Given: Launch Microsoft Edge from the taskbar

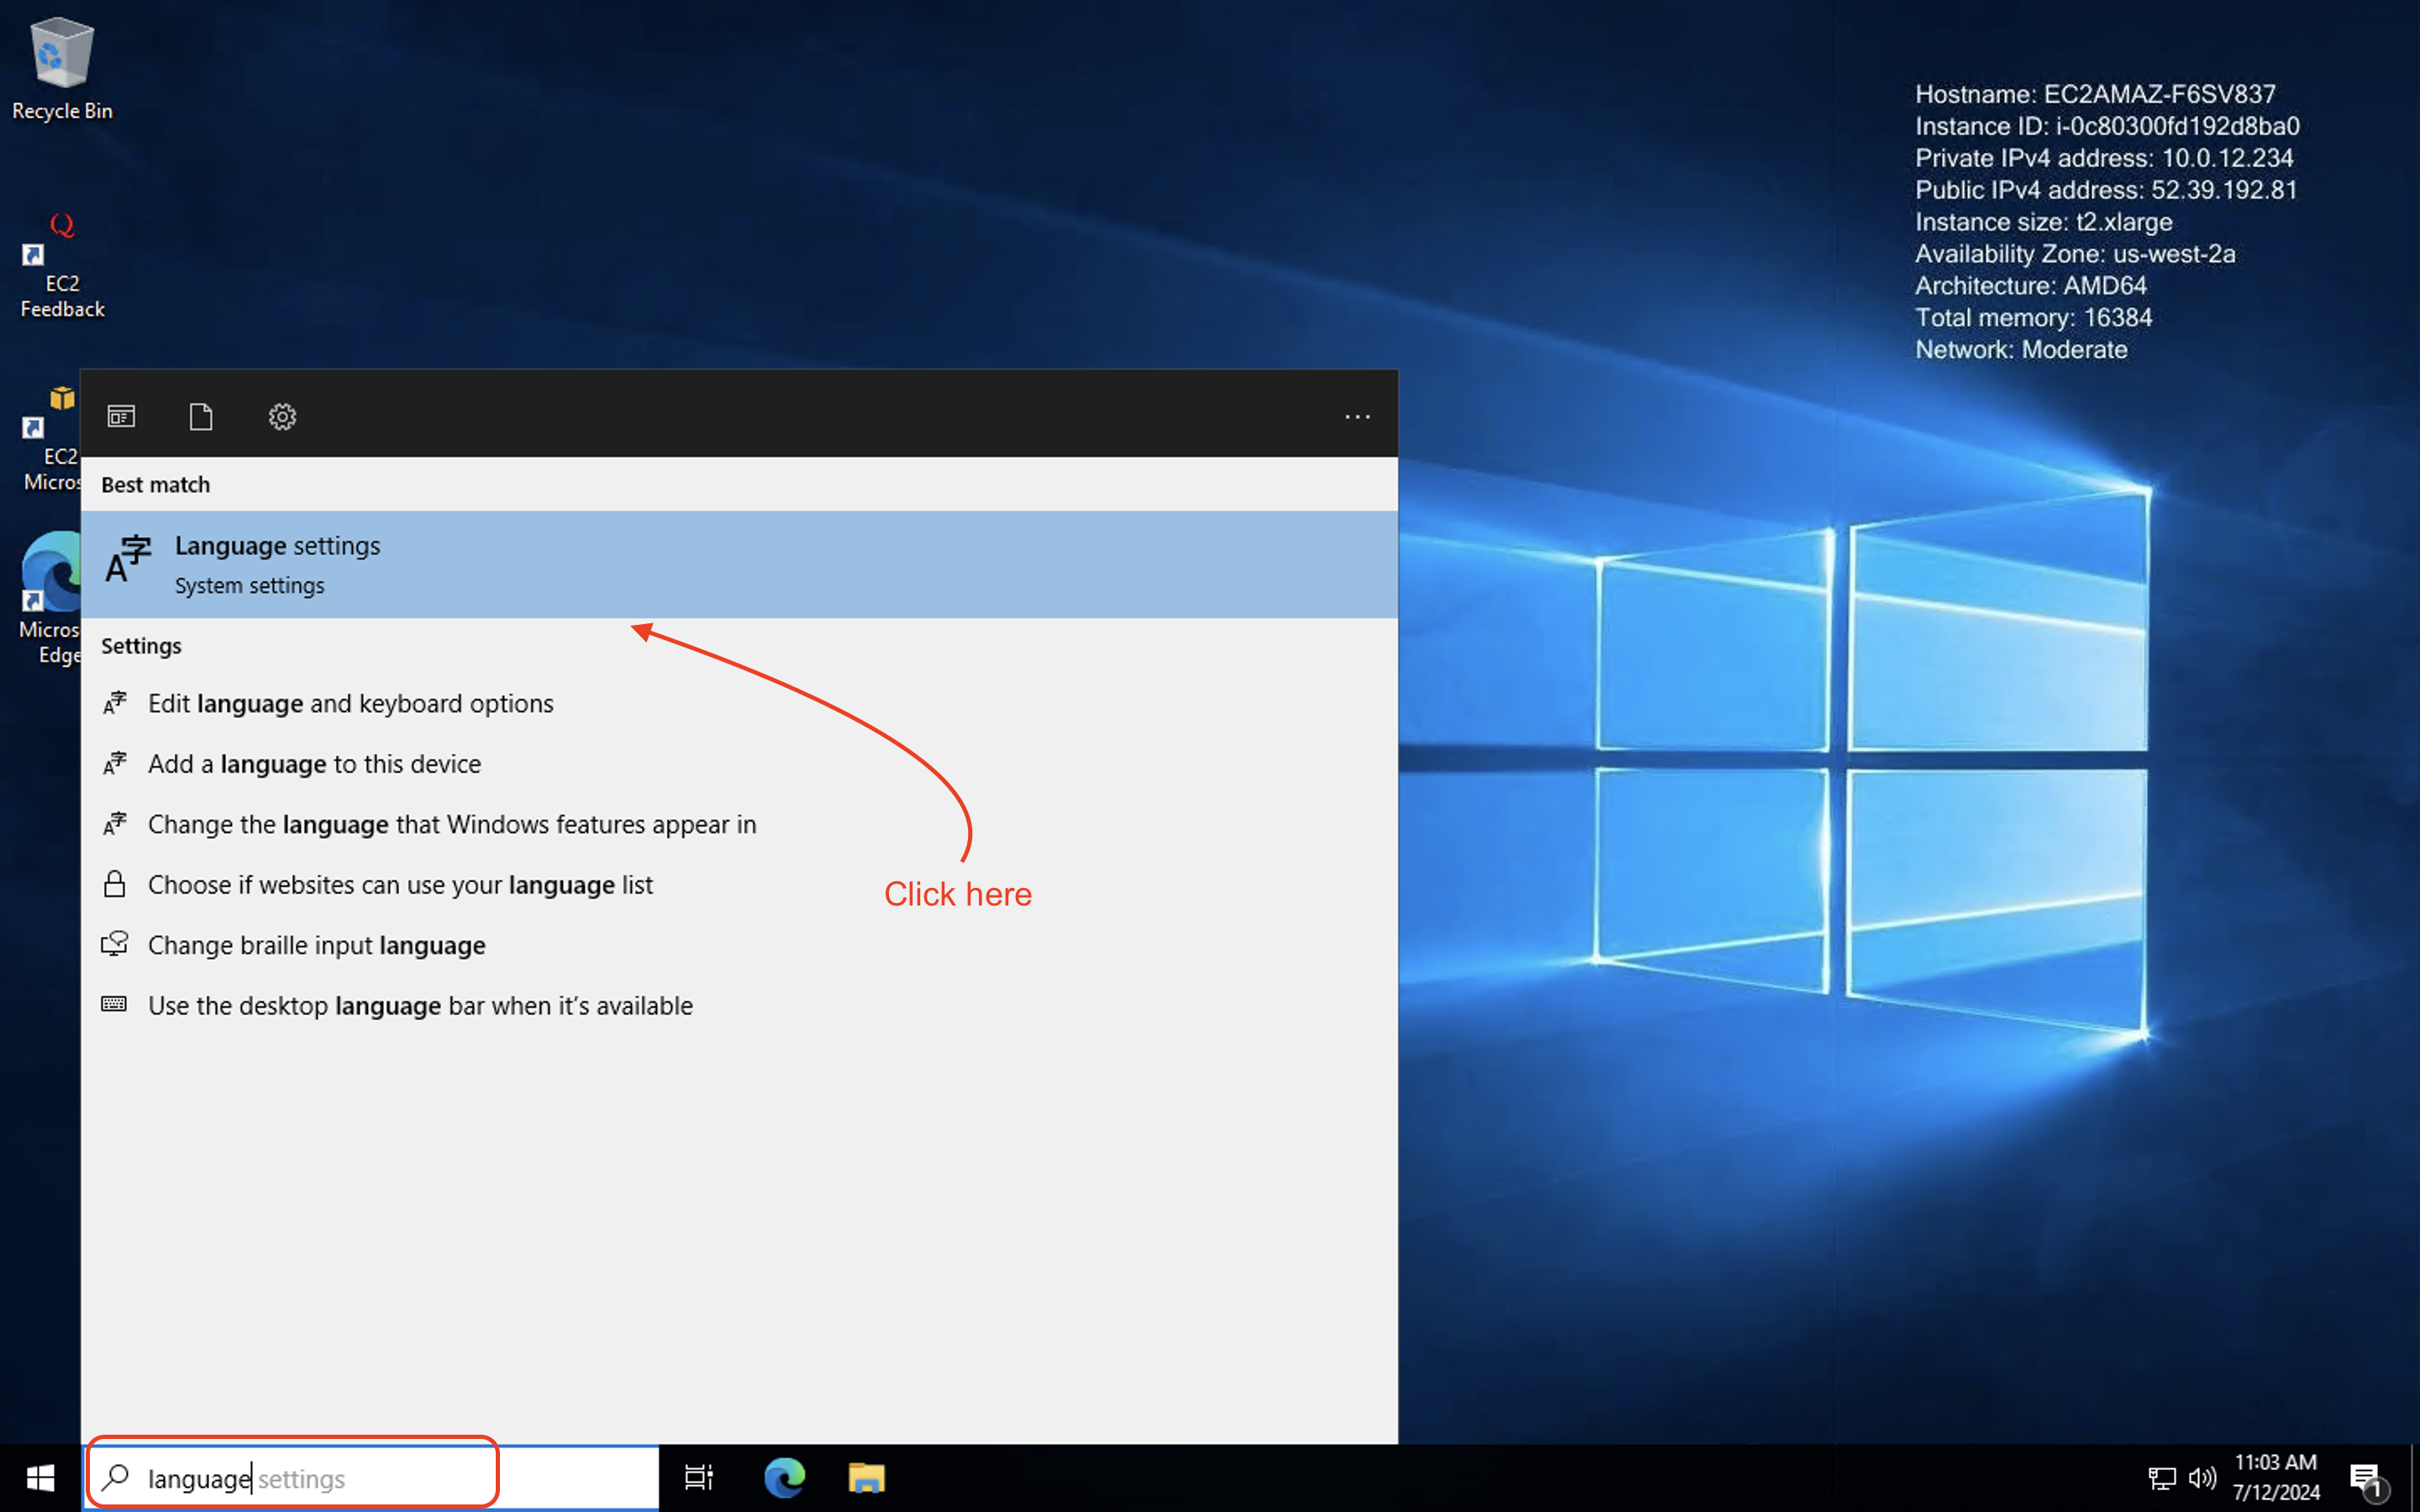Looking at the screenshot, I should pos(784,1477).
